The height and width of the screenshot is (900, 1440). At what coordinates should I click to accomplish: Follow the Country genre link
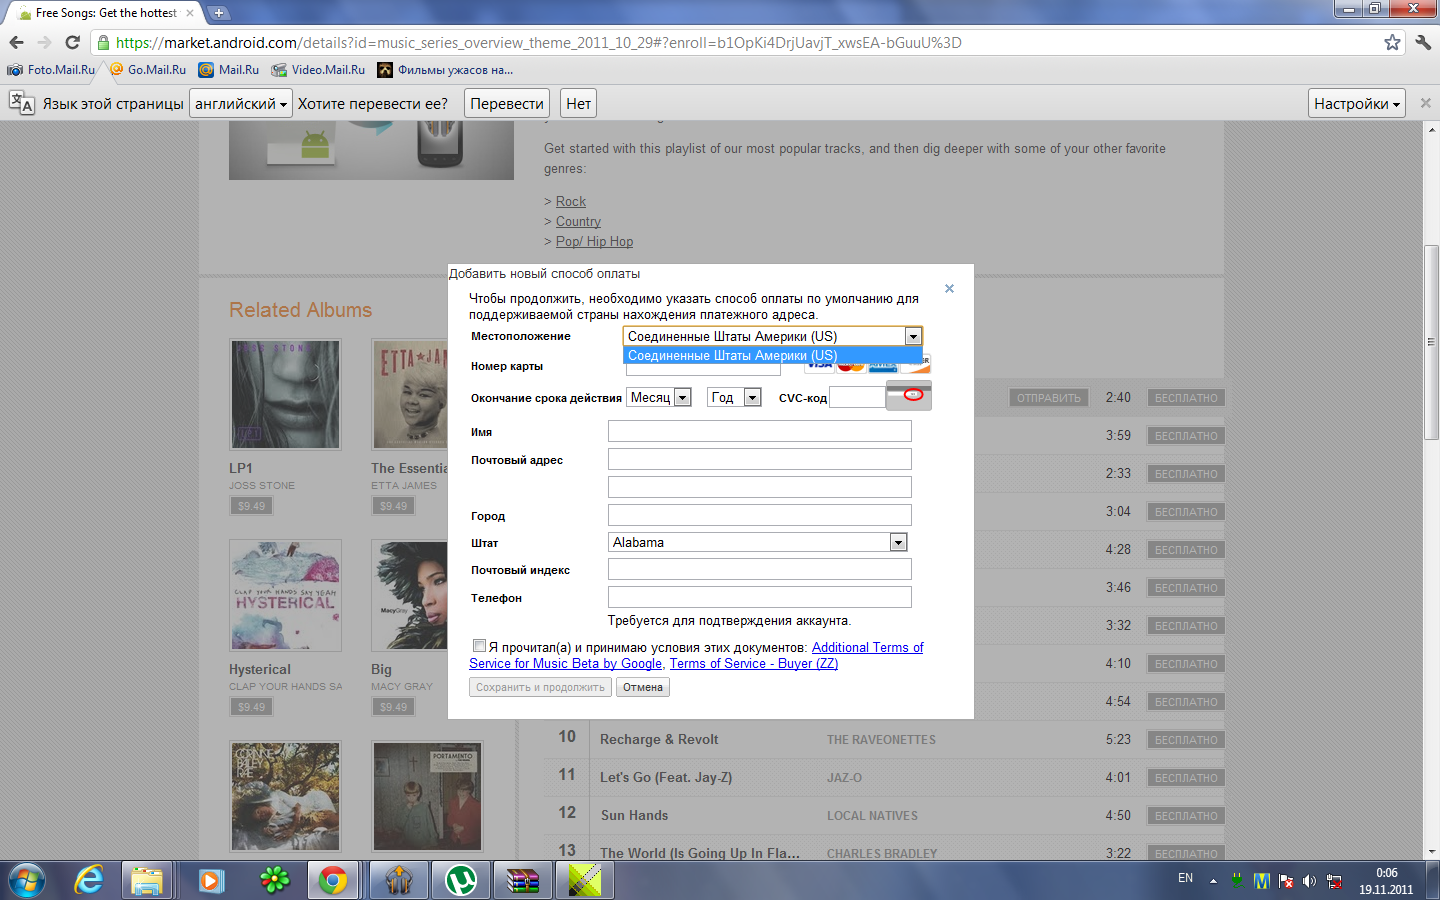[578, 221]
